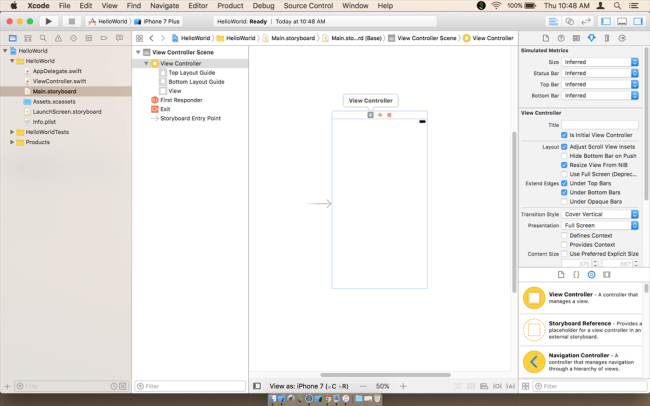The image size is (650, 406).
Task: Run the app with the Play button
Action: pos(49,21)
